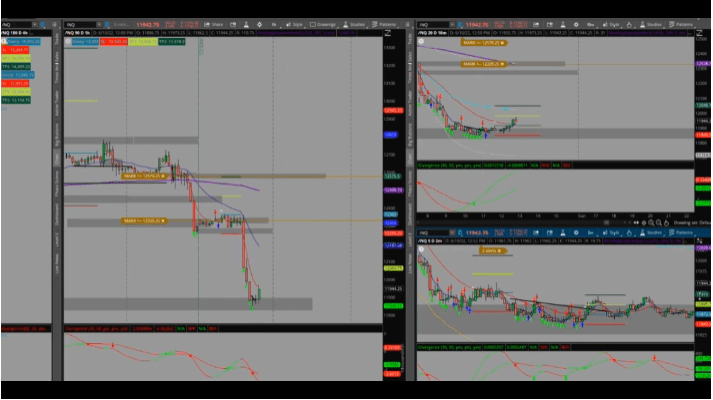
Task: Open the Trade side tab left of the 1h chart
Action: [57, 39]
